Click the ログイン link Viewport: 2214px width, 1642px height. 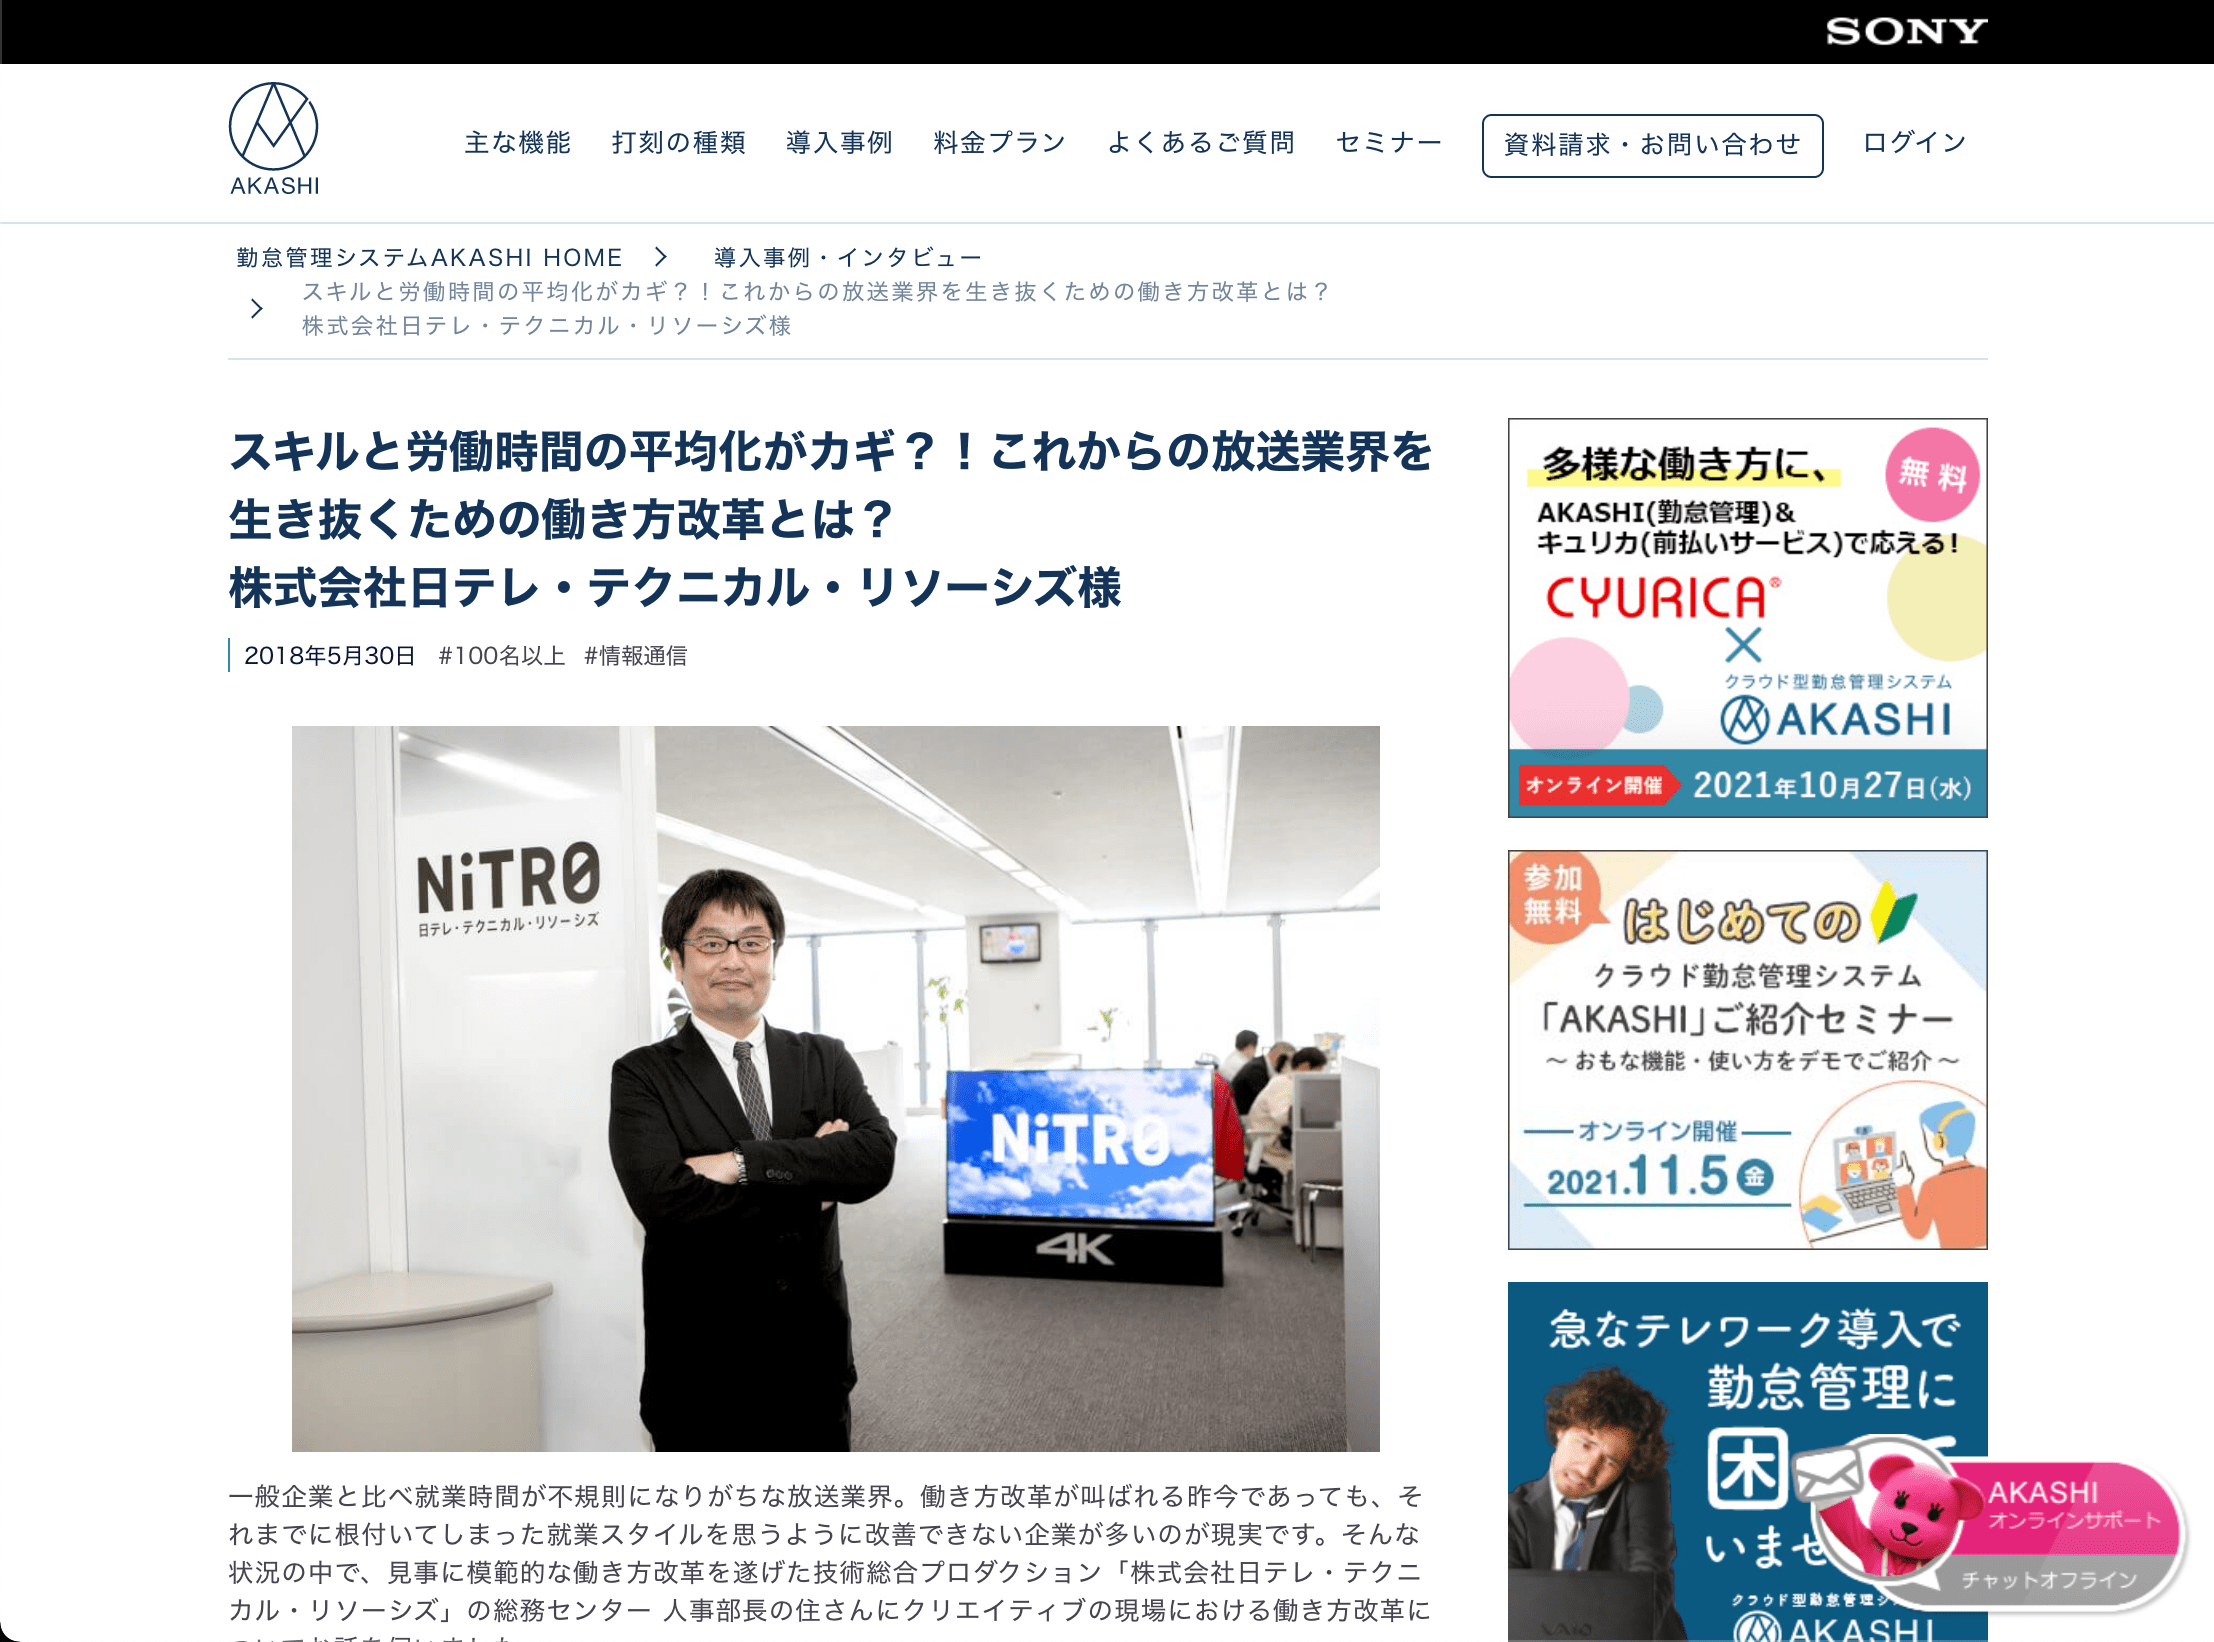1914,143
